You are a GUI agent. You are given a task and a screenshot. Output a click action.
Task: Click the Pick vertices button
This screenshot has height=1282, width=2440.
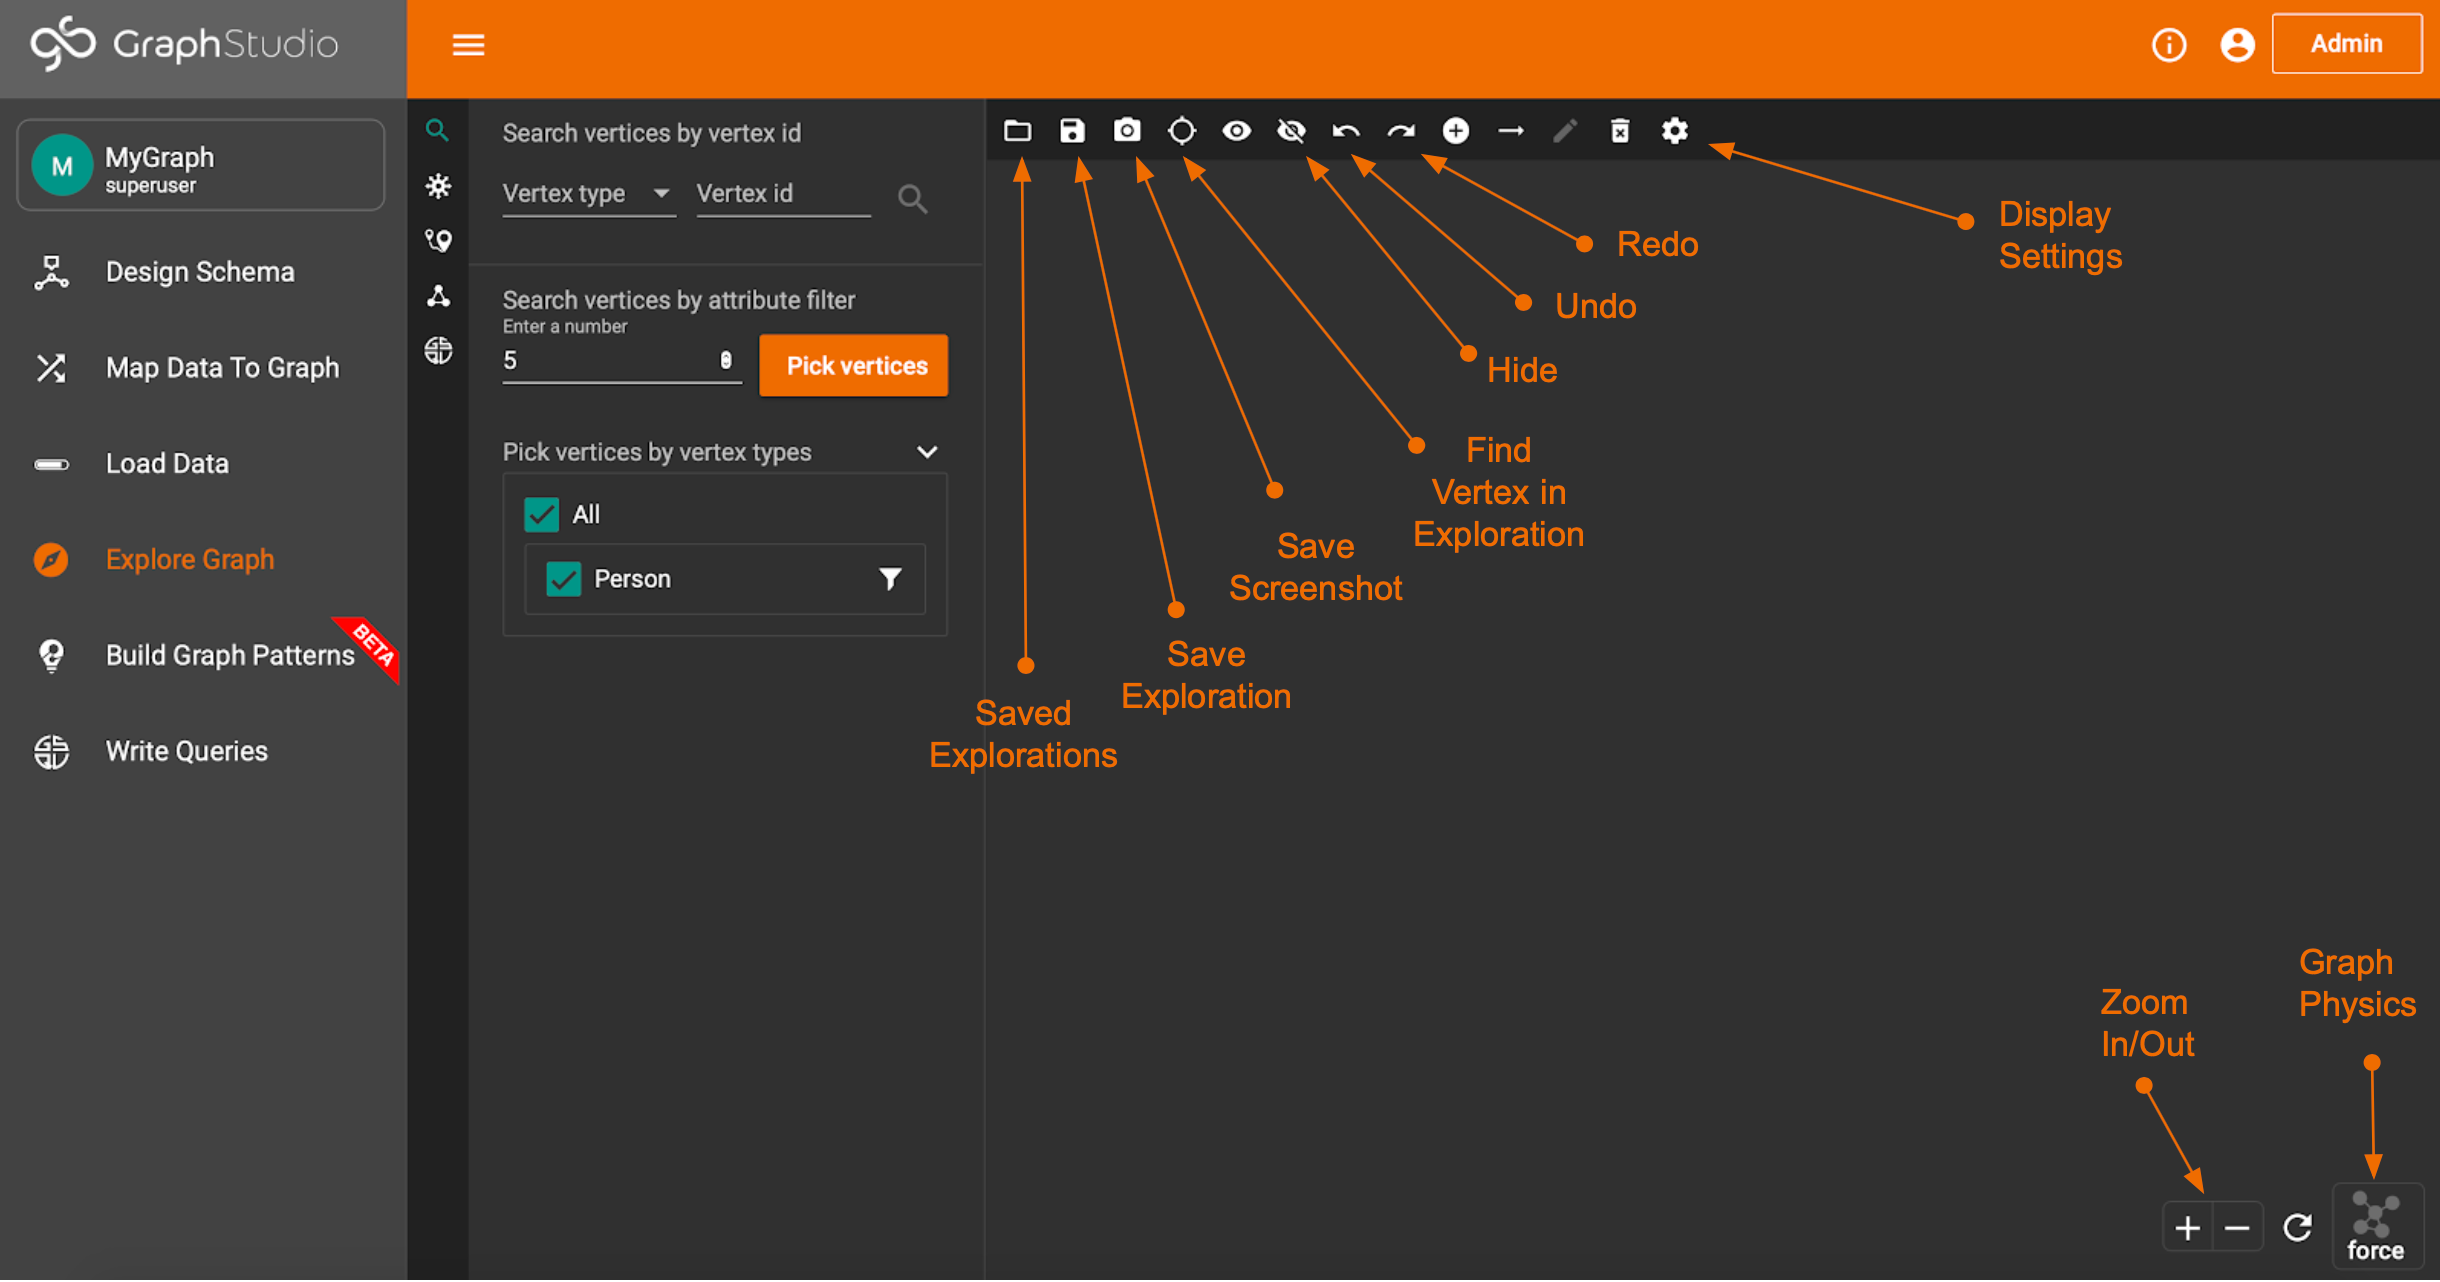(854, 366)
